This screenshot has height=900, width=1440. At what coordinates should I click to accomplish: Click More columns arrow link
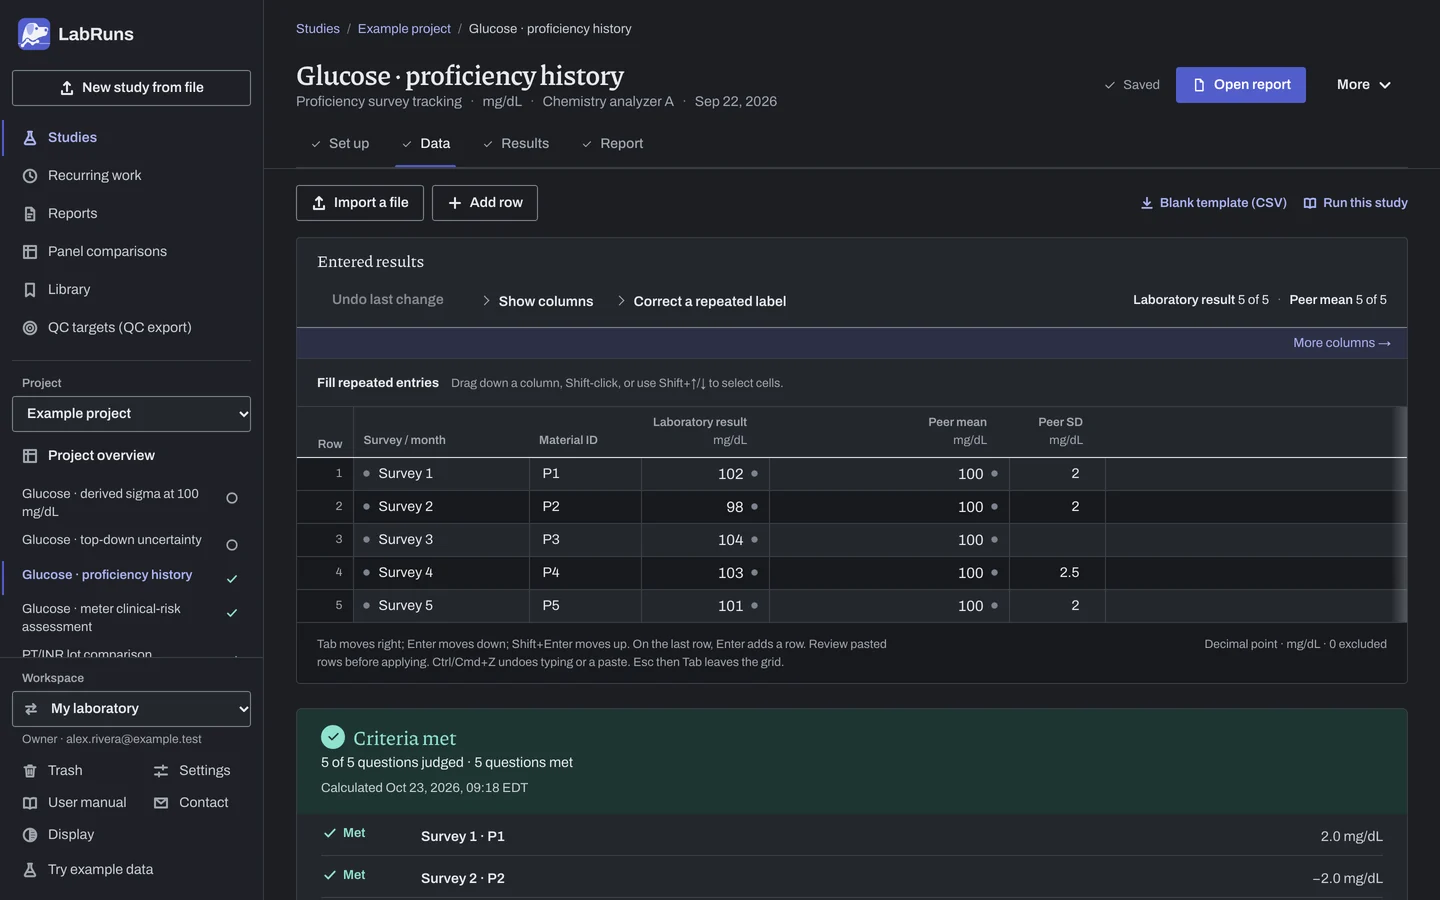(1342, 343)
